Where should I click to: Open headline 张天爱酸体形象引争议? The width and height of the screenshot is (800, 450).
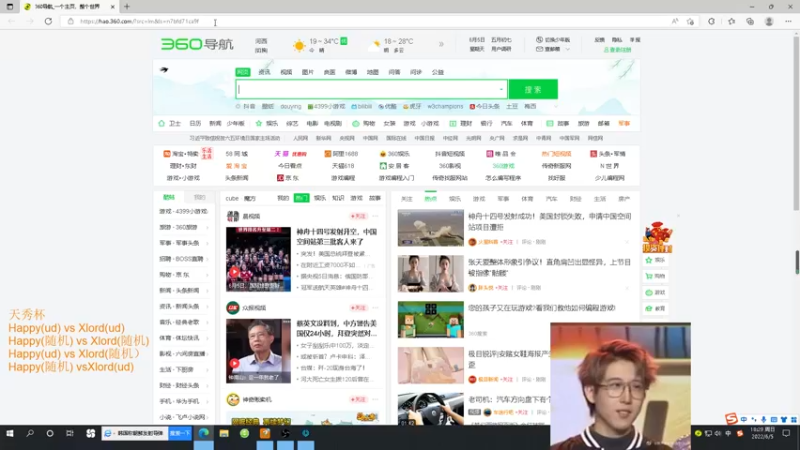click(x=549, y=267)
